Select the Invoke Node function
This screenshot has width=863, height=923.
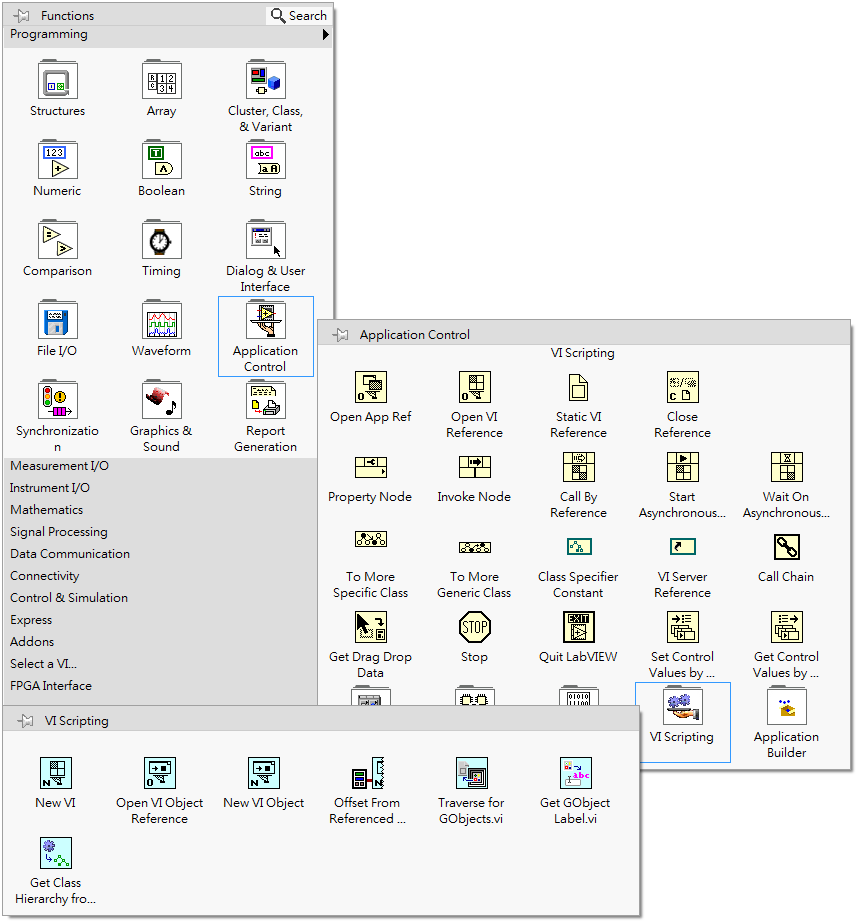click(474, 468)
